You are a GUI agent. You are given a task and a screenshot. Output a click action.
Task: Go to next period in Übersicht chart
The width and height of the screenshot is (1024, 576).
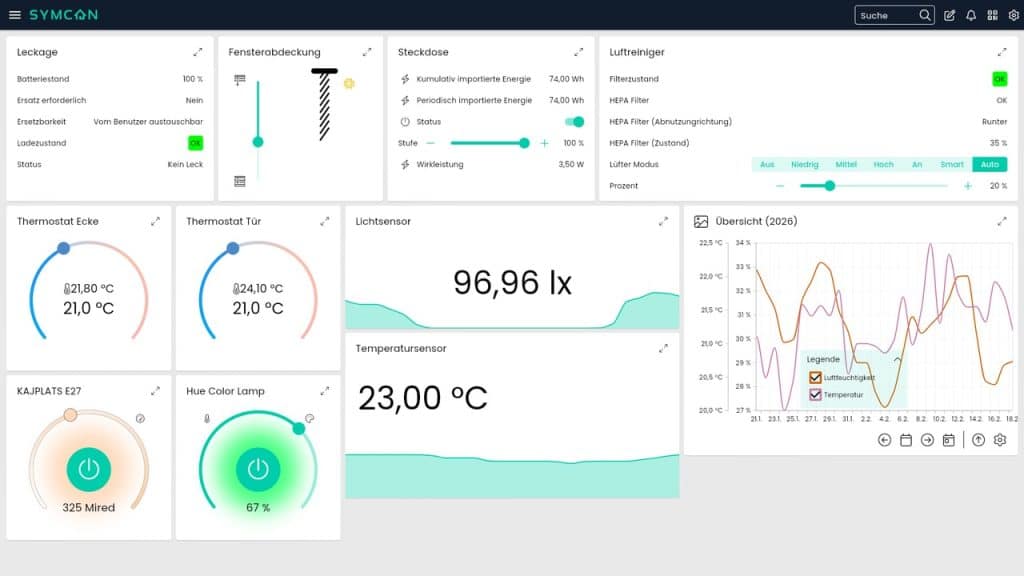(927, 440)
